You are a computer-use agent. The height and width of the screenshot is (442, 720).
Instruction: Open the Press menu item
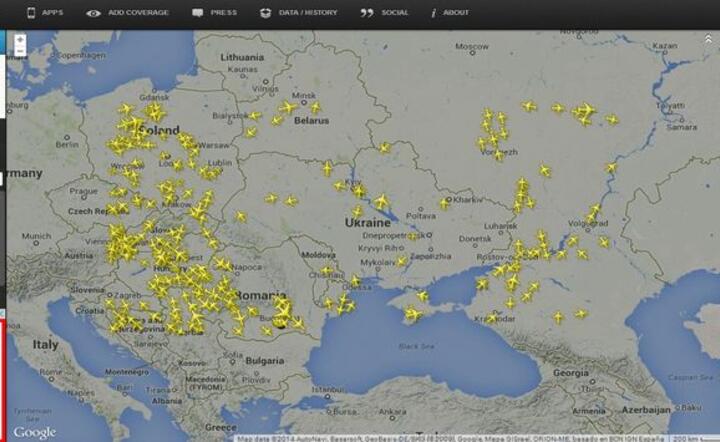[214, 12]
